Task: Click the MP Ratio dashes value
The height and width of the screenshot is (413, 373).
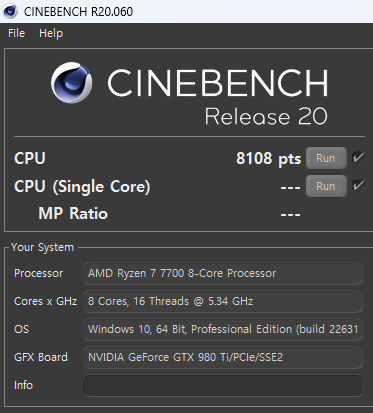Action: click(290, 214)
